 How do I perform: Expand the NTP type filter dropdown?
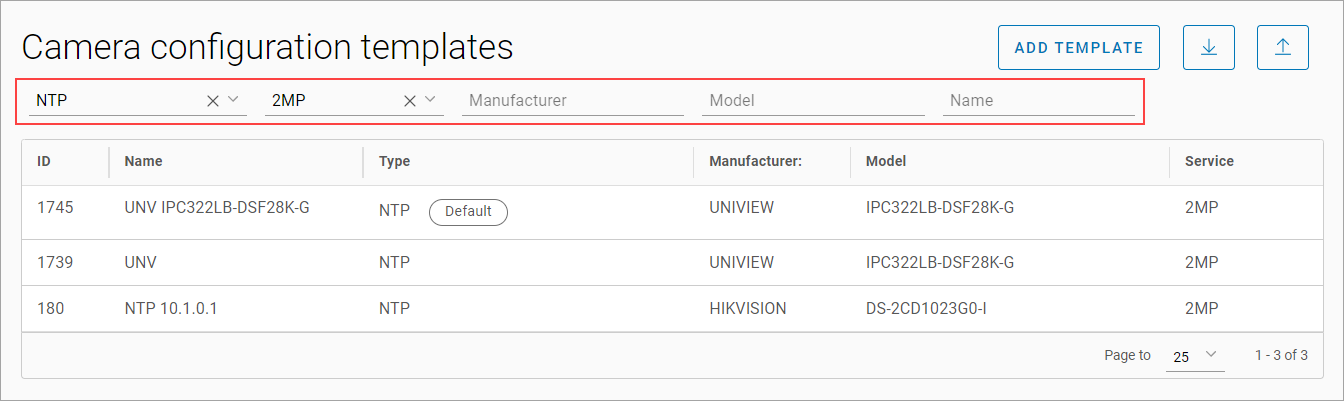pyautogui.click(x=233, y=100)
